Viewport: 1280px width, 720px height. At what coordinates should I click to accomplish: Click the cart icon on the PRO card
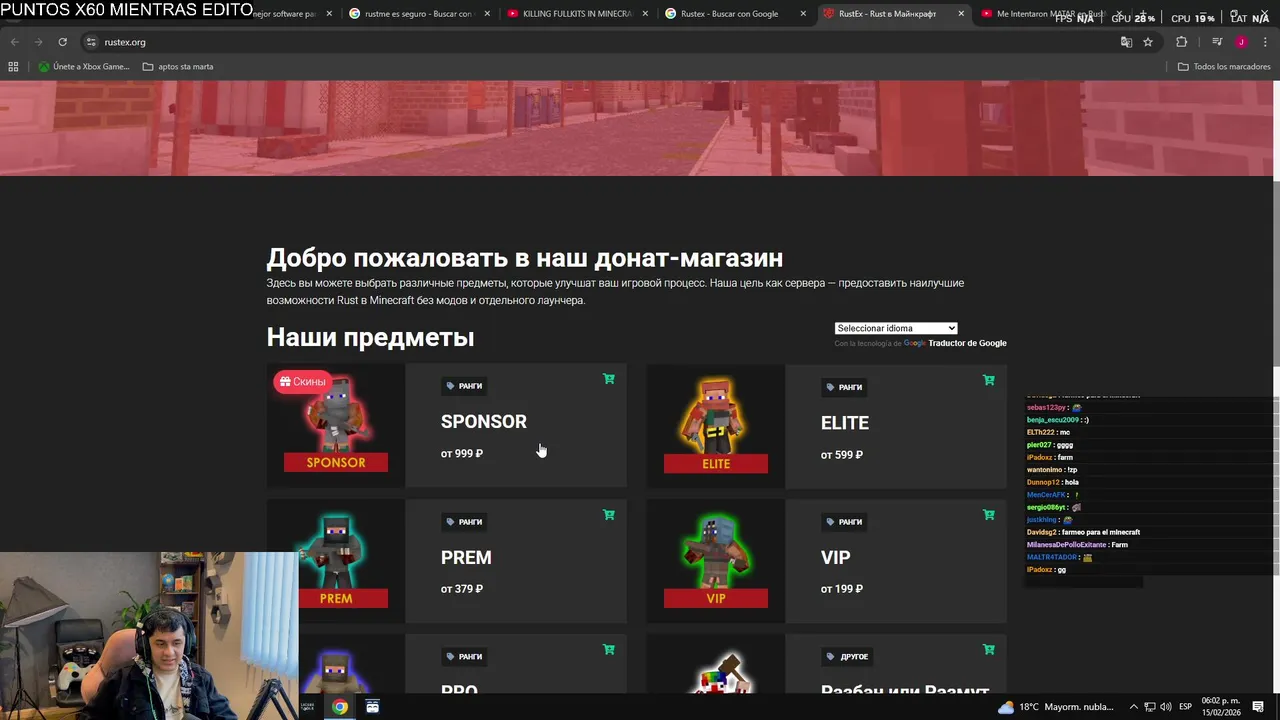click(609, 650)
